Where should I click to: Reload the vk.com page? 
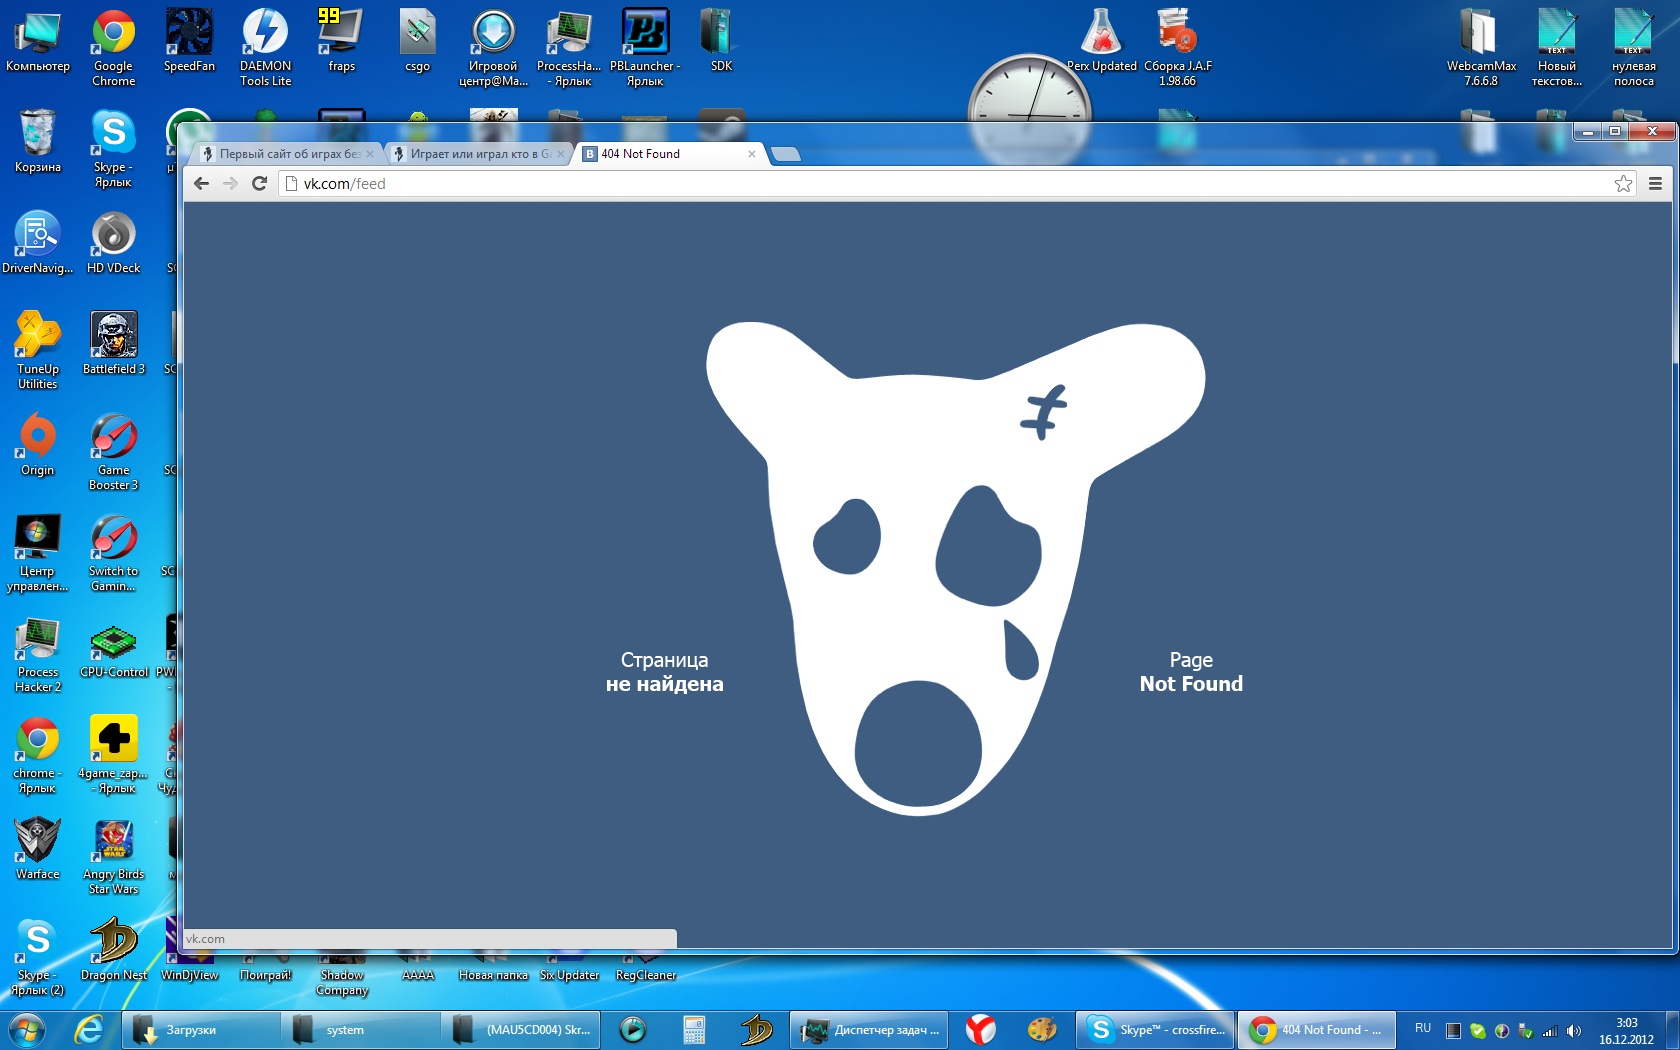(x=259, y=183)
